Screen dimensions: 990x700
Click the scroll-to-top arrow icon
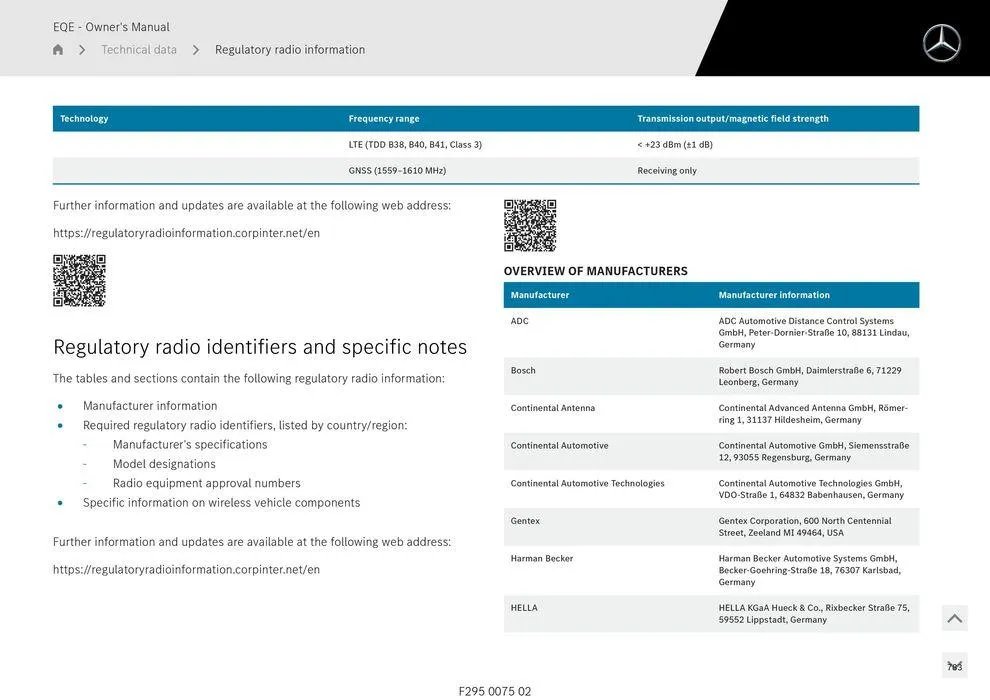953,617
